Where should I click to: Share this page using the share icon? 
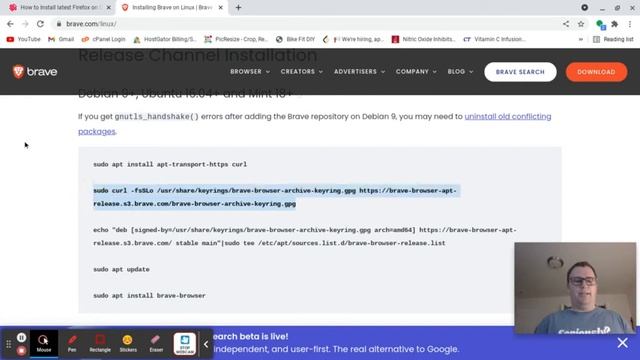coord(566,24)
